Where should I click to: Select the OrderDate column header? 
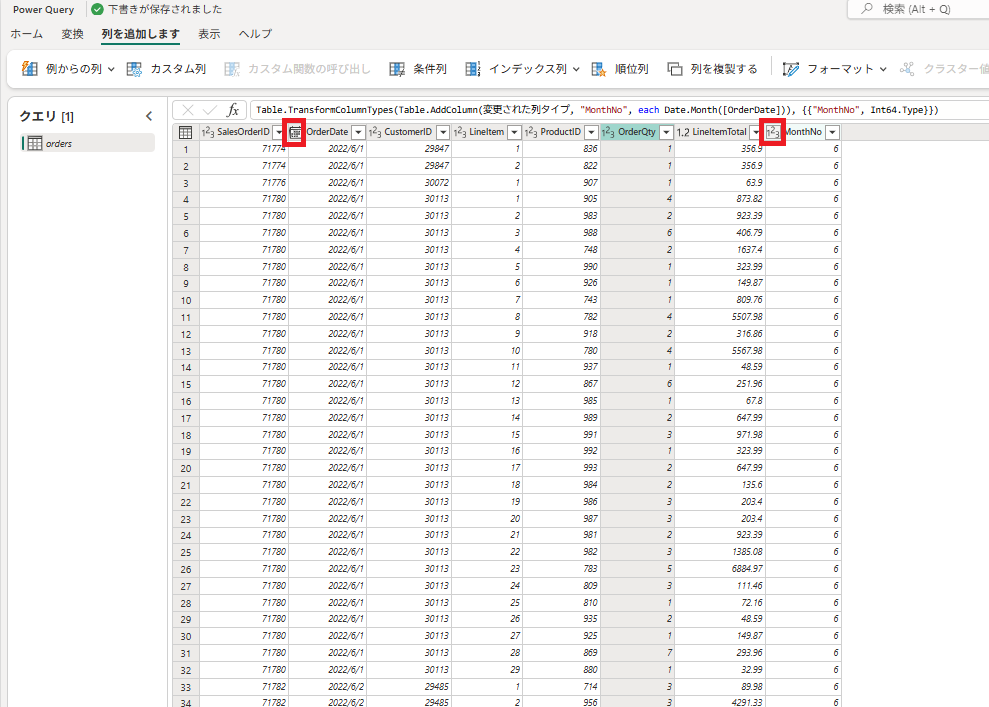[327, 132]
